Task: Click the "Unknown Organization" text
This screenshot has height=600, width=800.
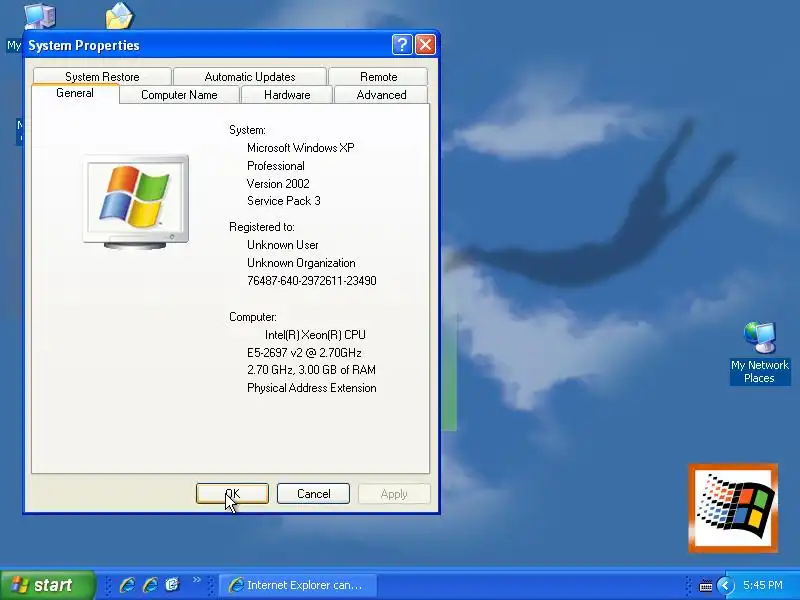Action: (x=301, y=263)
